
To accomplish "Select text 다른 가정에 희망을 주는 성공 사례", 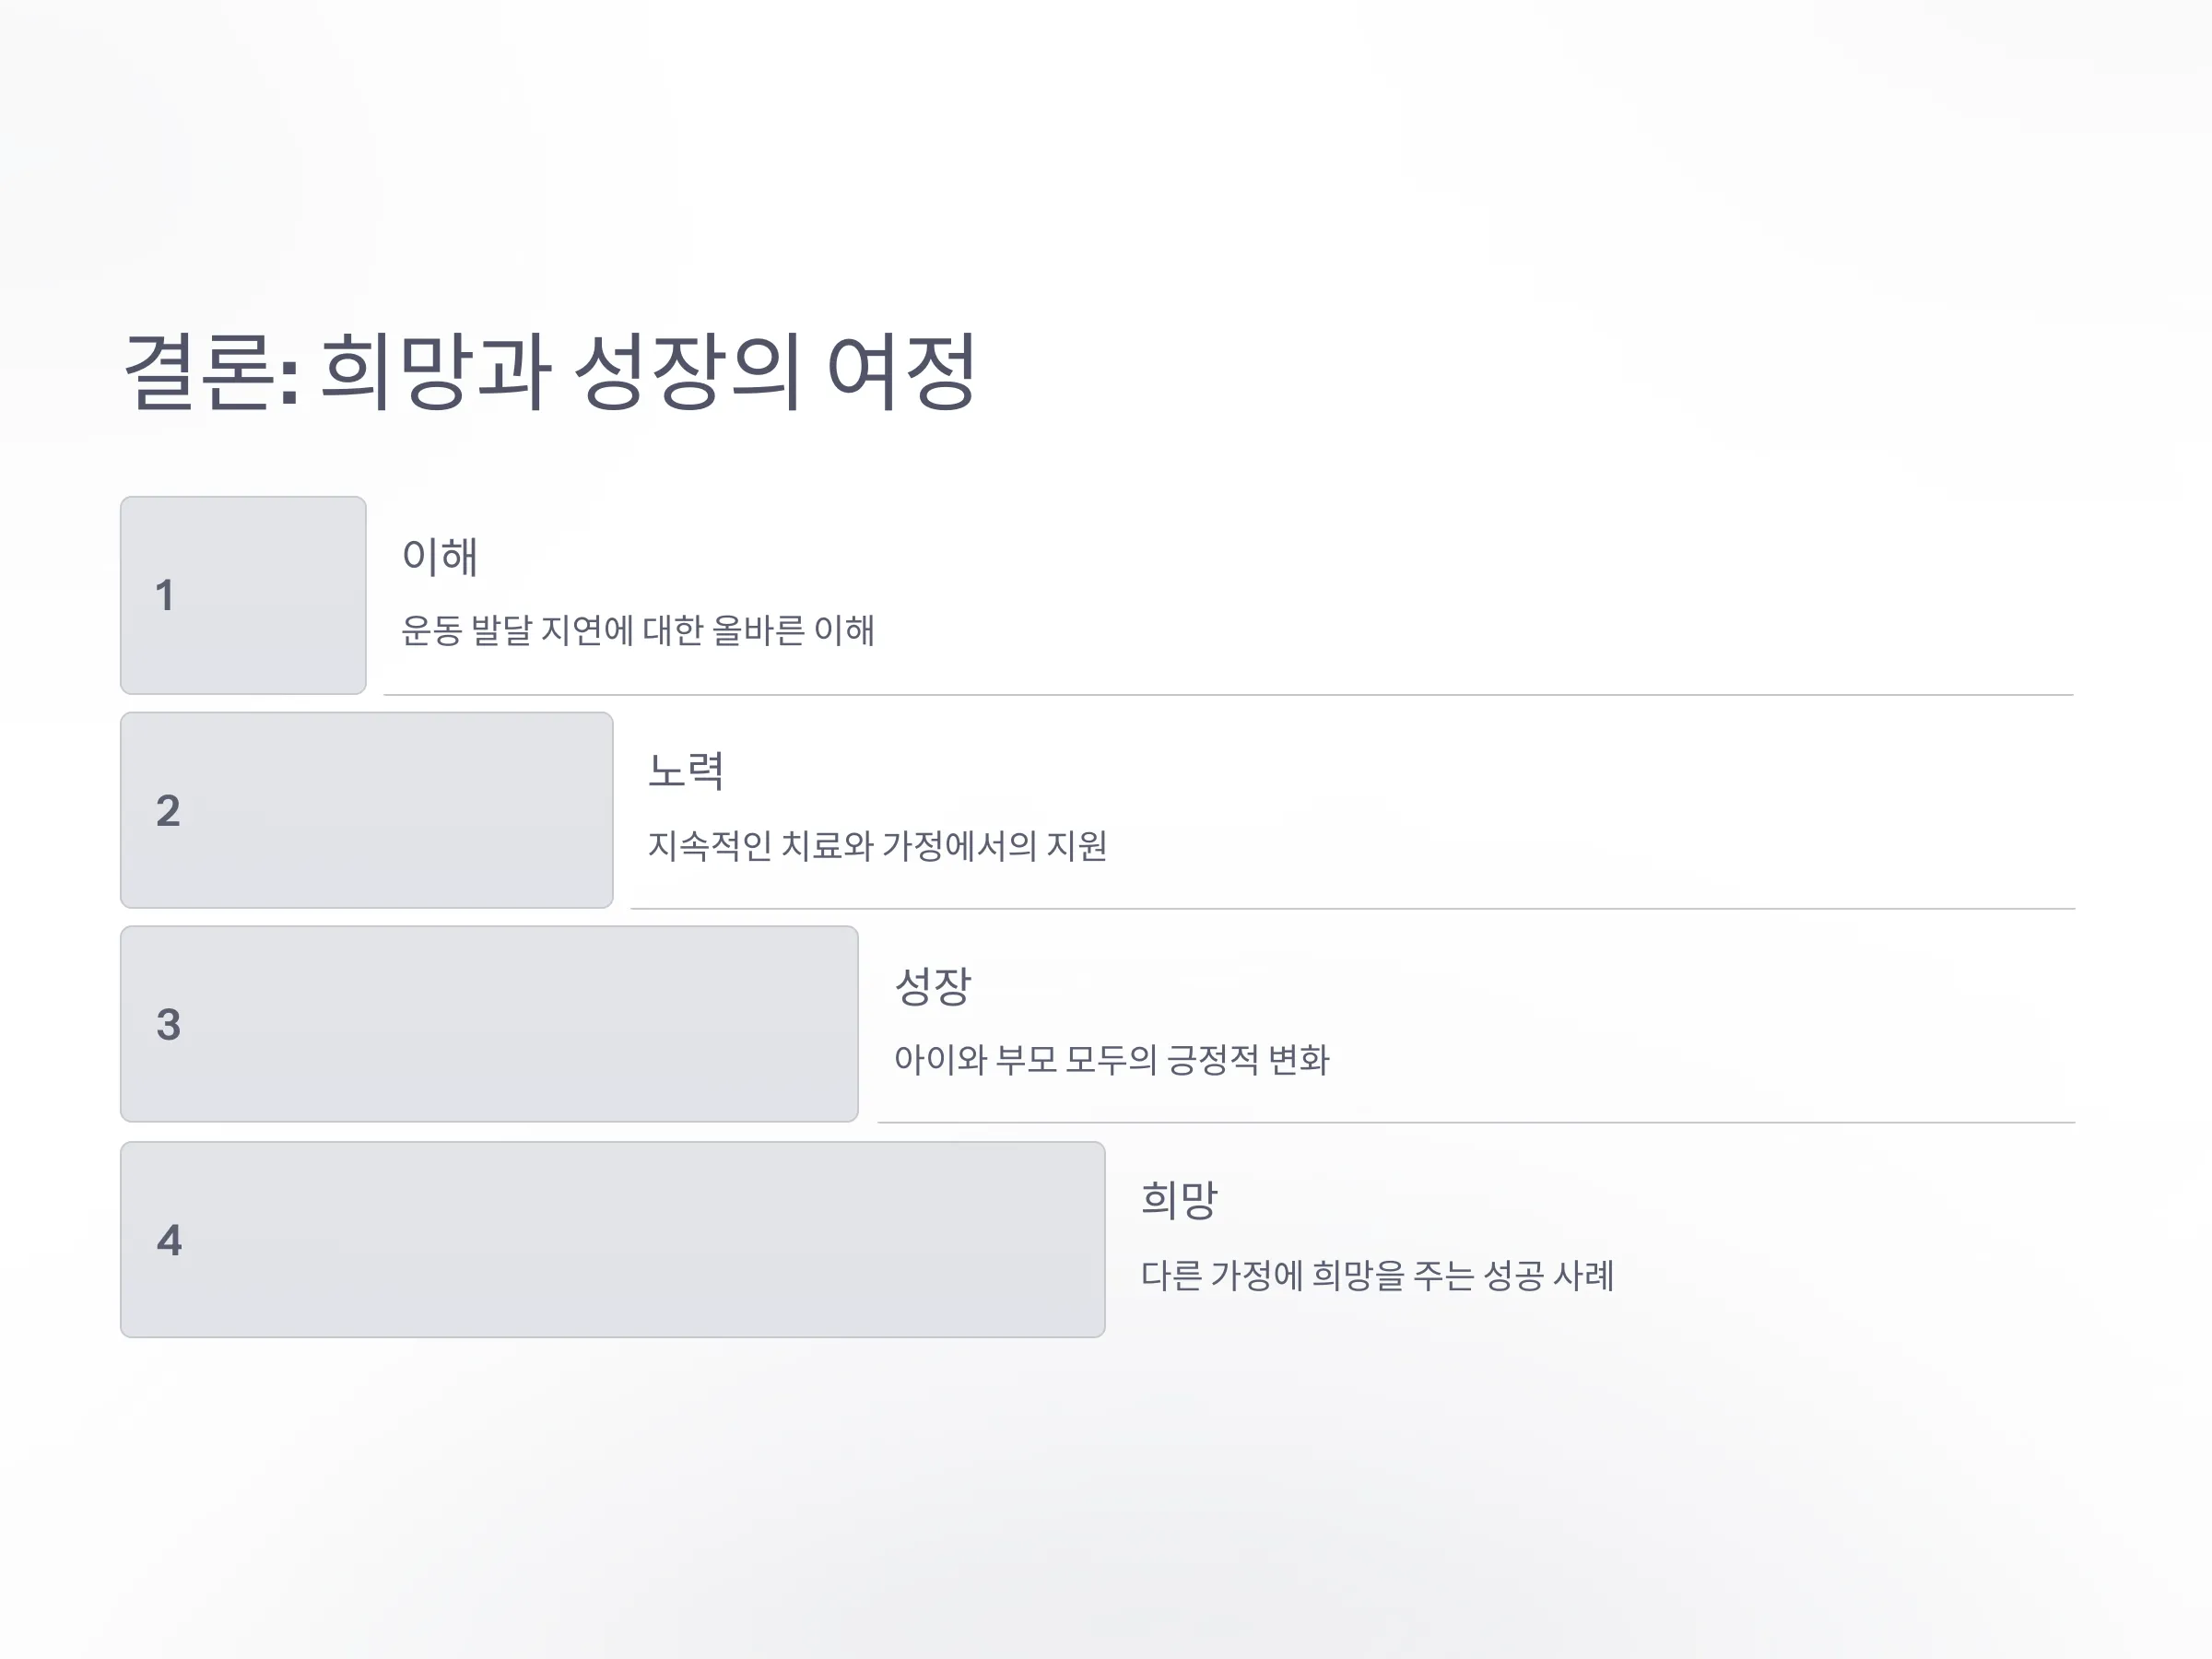I will pyautogui.click(x=1378, y=1276).
